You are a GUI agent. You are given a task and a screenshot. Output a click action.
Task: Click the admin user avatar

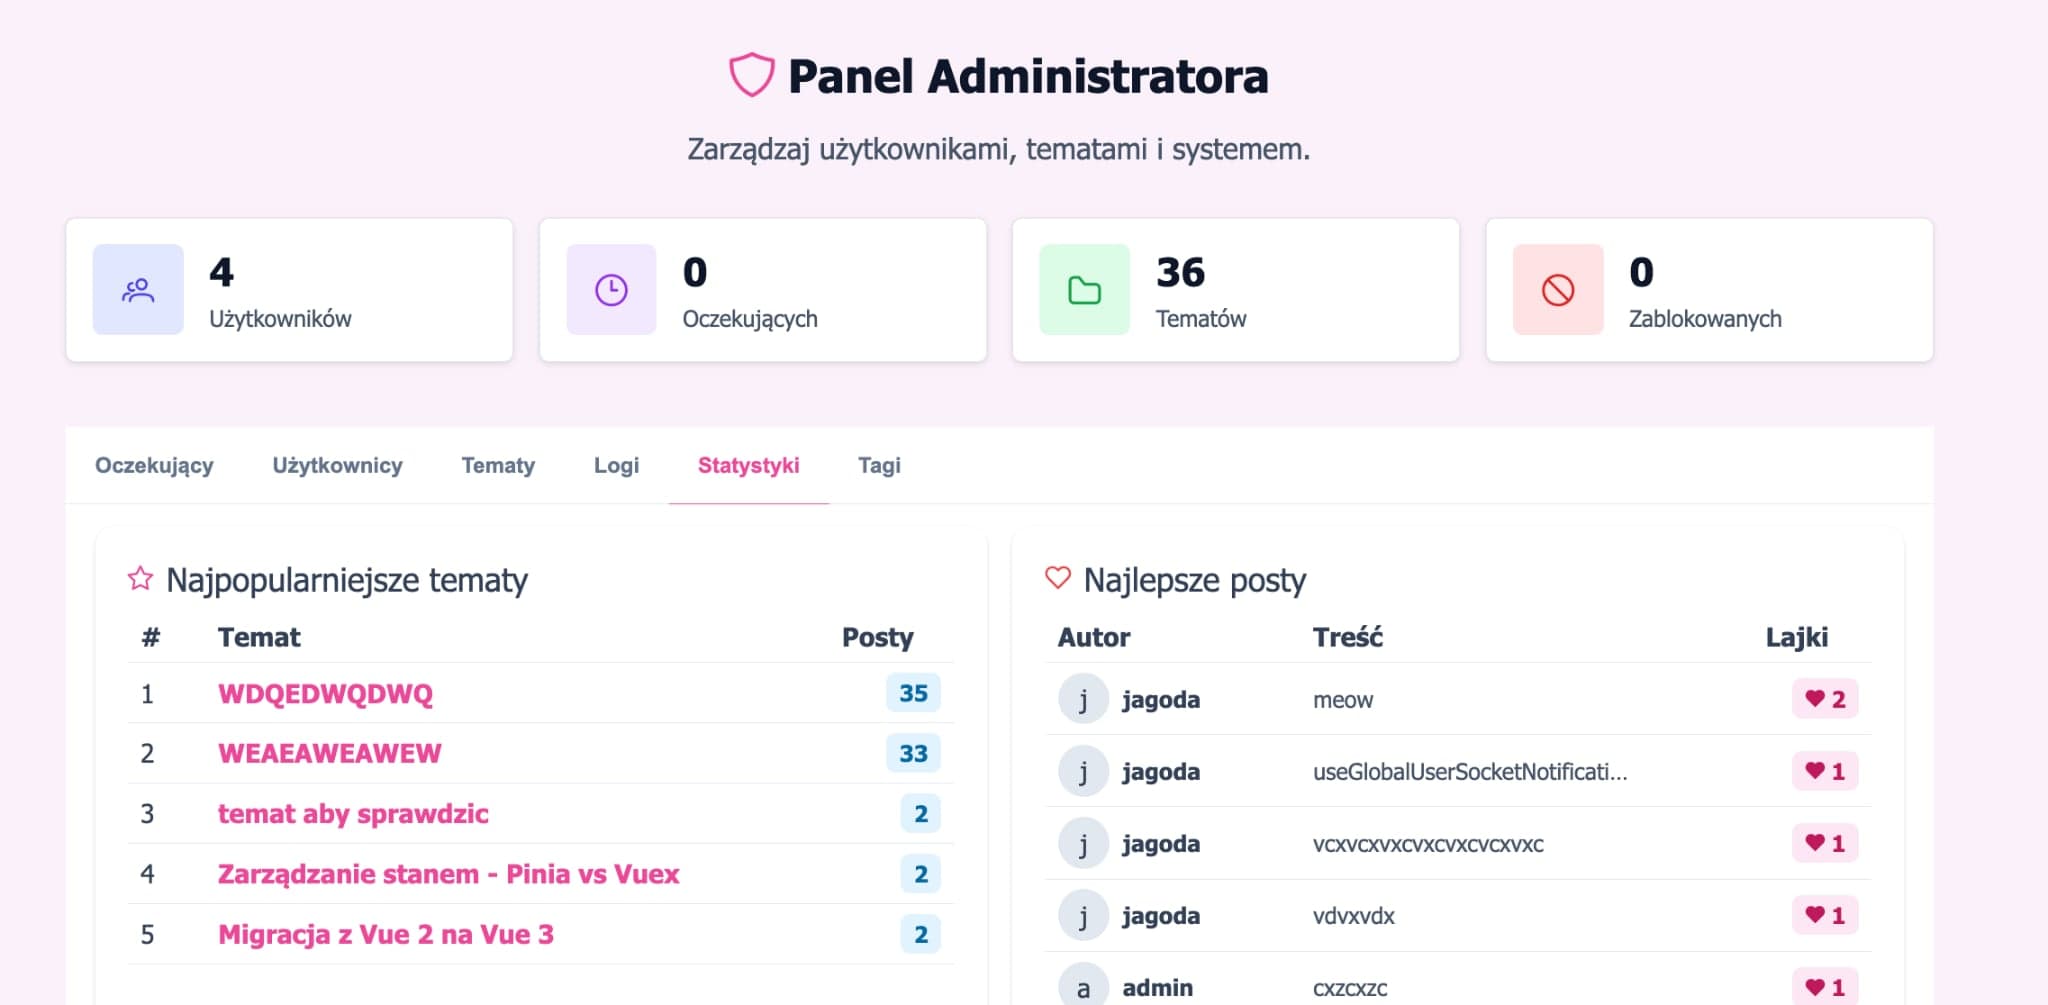1083,986
